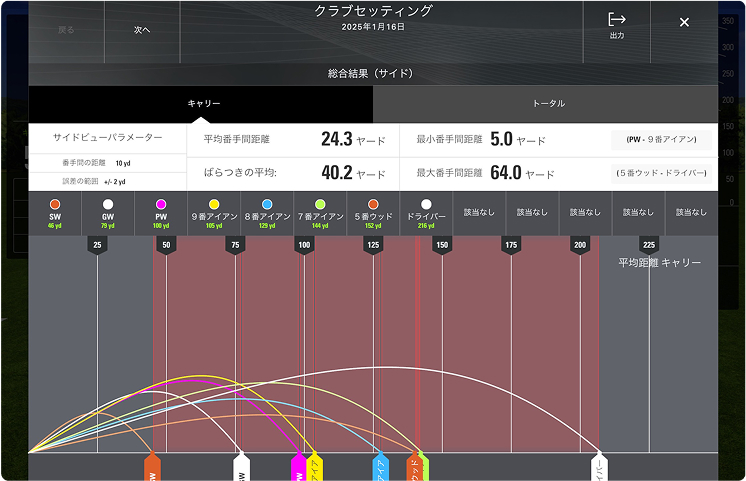Proceed with the 次へ button
Screen dimensions: 746x481
tap(142, 30)
